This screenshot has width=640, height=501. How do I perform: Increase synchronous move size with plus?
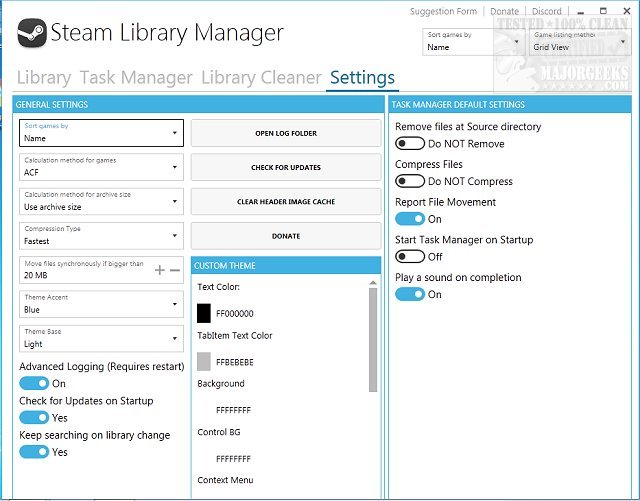[x=160, y=270]
